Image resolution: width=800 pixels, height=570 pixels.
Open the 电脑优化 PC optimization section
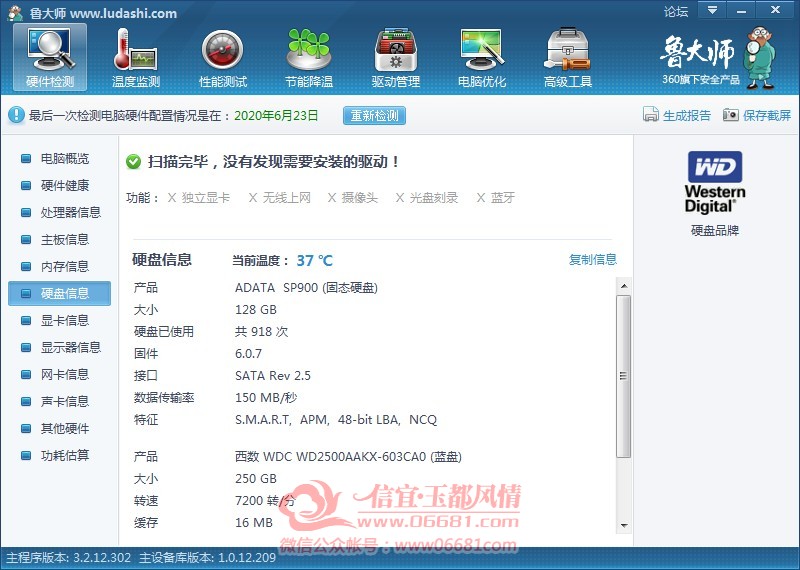coord(482,57)
